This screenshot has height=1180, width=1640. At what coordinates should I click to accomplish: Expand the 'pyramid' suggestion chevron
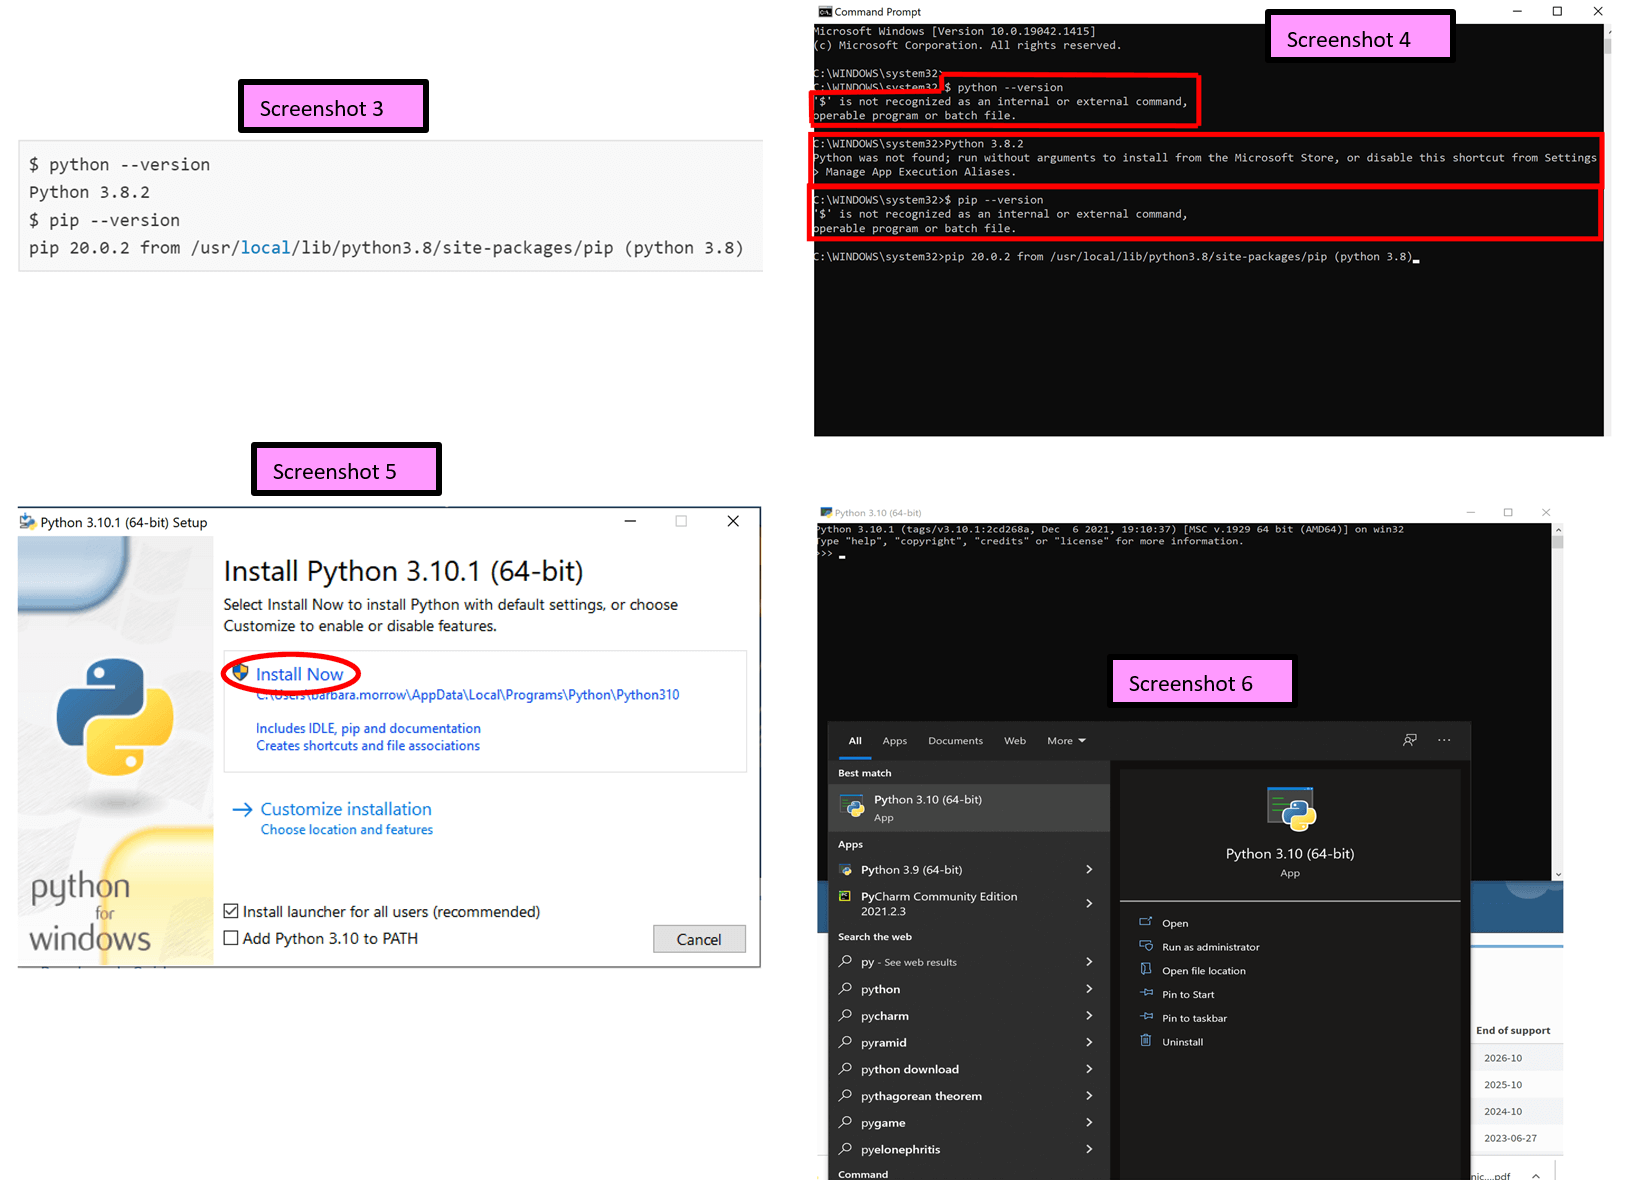[x=1089, y=1042]
